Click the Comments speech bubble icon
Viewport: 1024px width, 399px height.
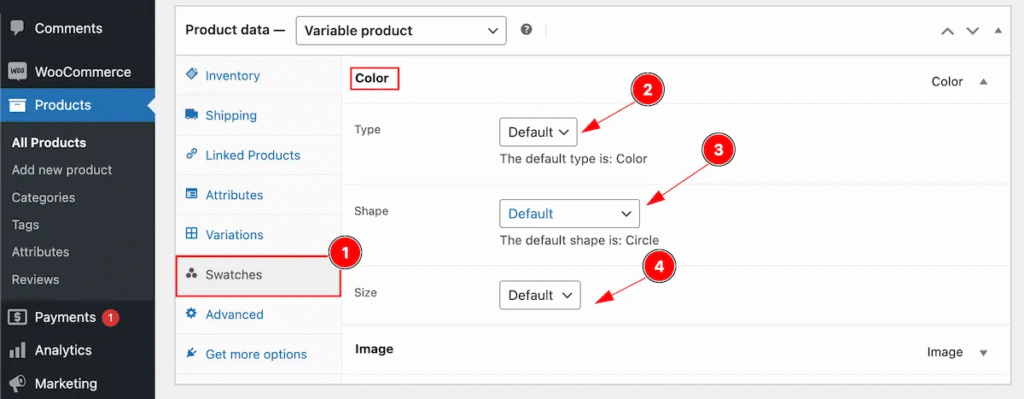coord(18,29)
